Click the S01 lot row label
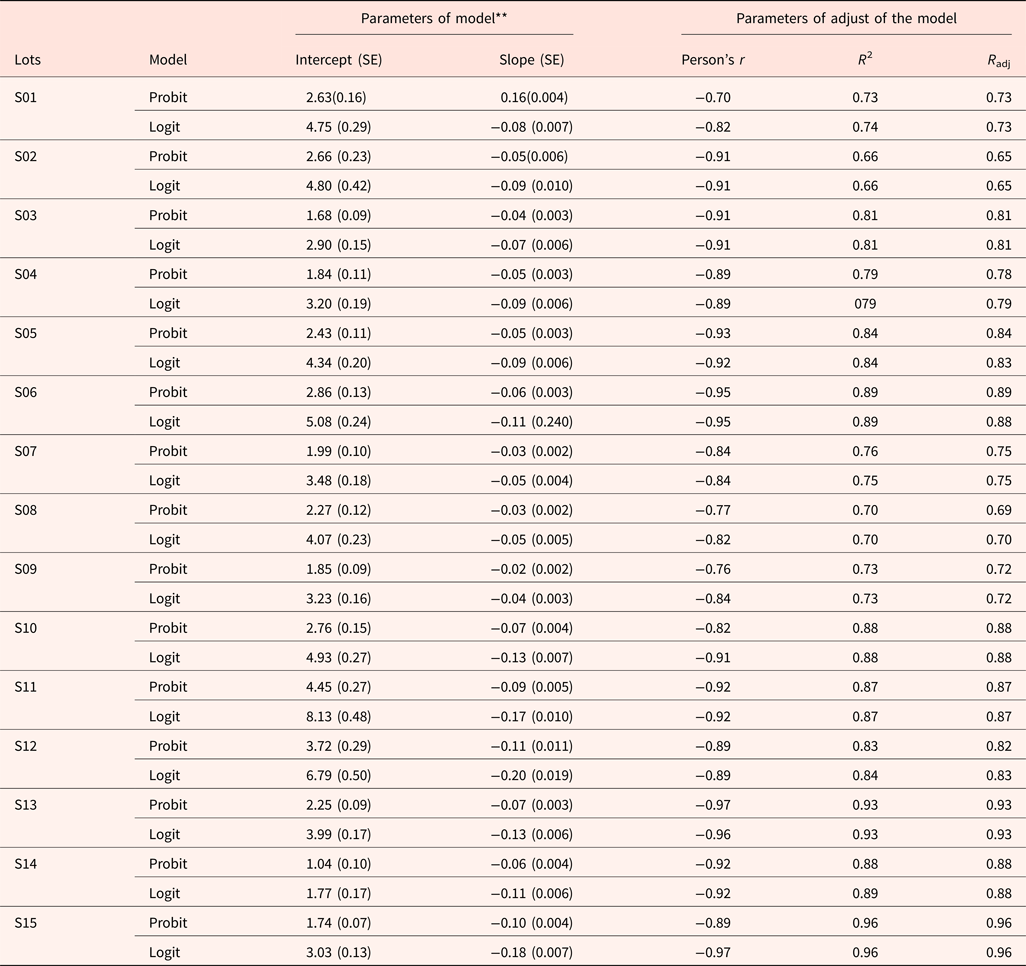 [27, 98]
